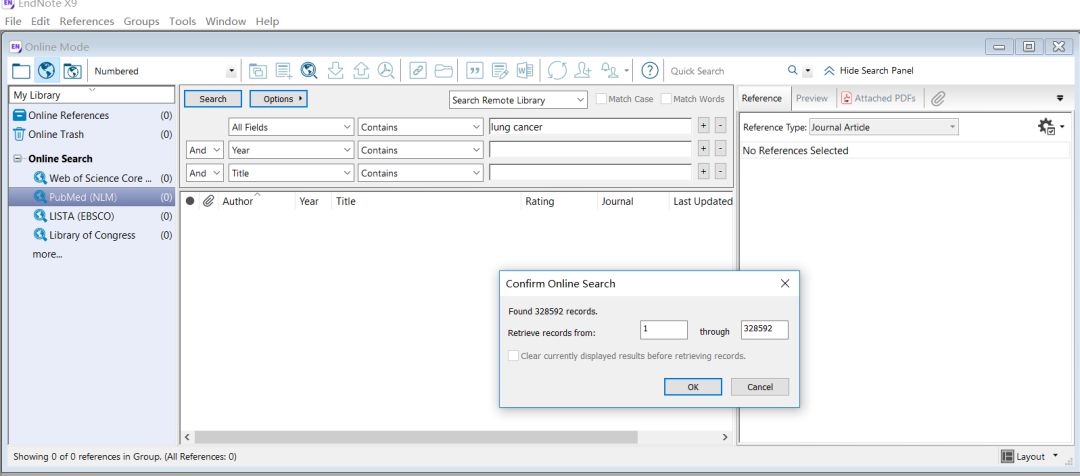Screen dimensions: 1080x476
Task: Click paperclip attachment column header
Action: (208, 201)
